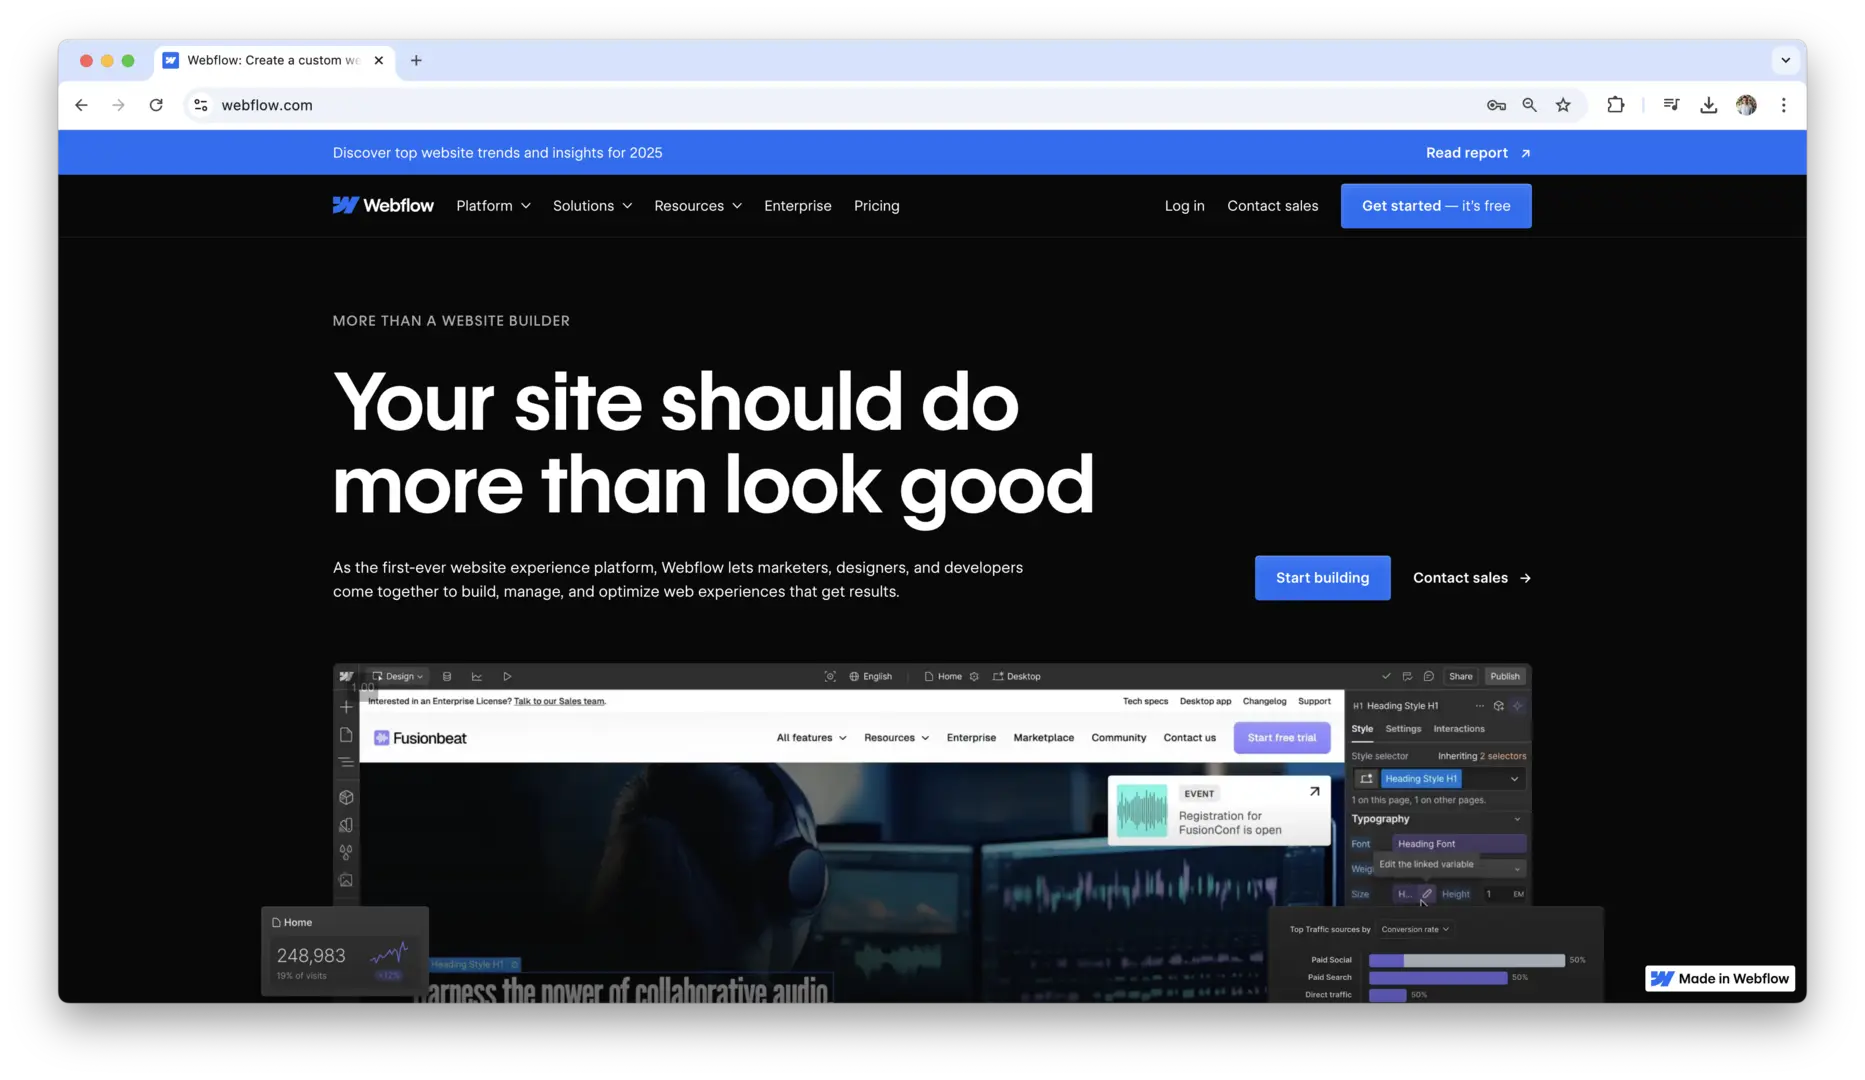This screenshot has height=1080, width=1865.
Task: Click the comments speech bubble icon in Designer
Action: tap(1428, 676)
